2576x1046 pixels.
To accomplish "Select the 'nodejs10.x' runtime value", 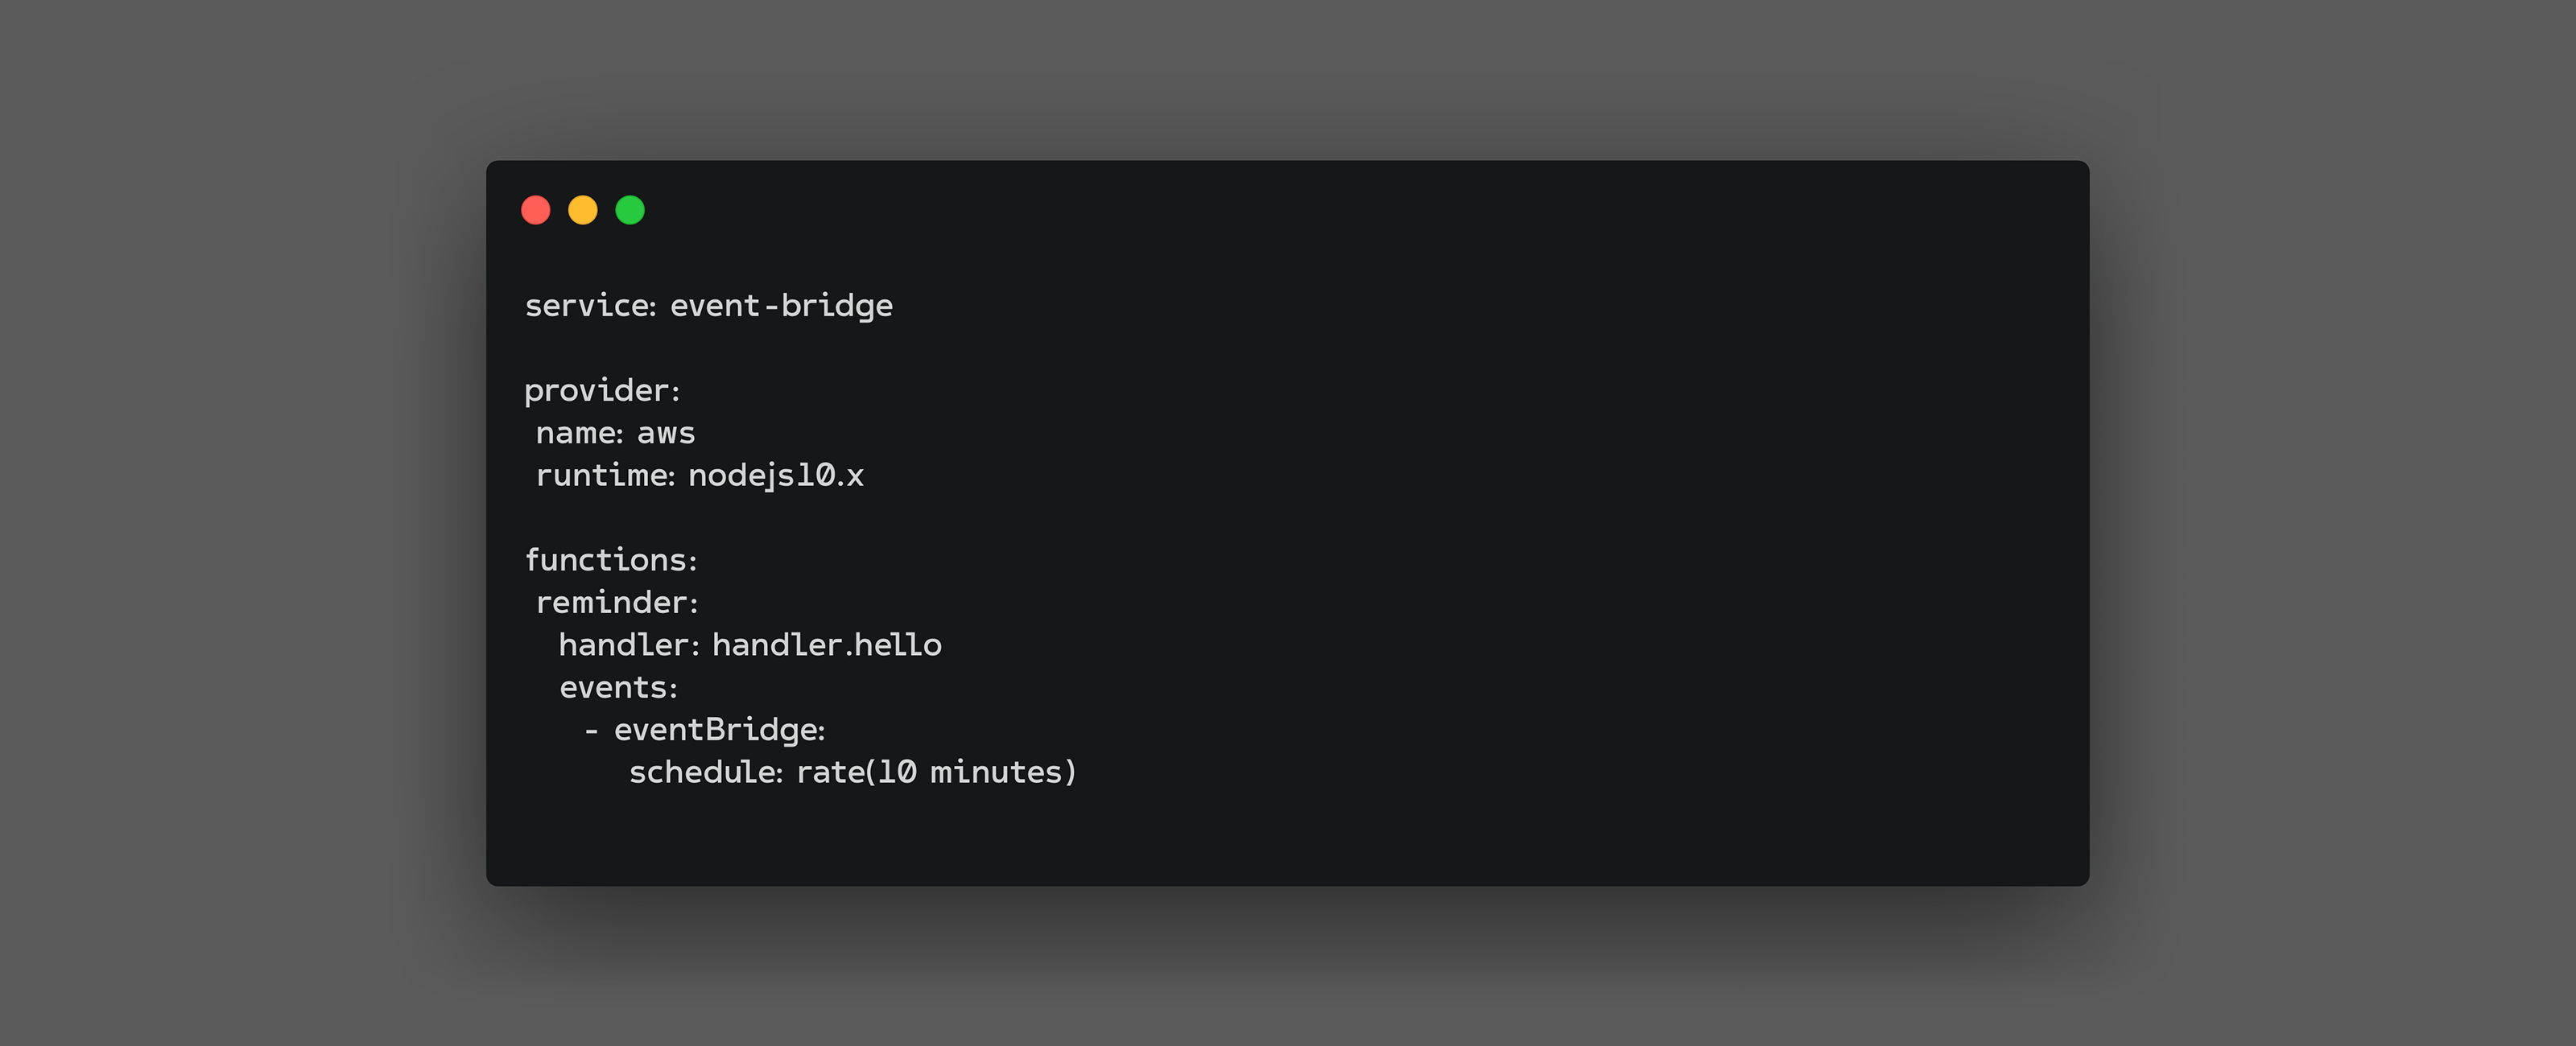I will (776, 475).
